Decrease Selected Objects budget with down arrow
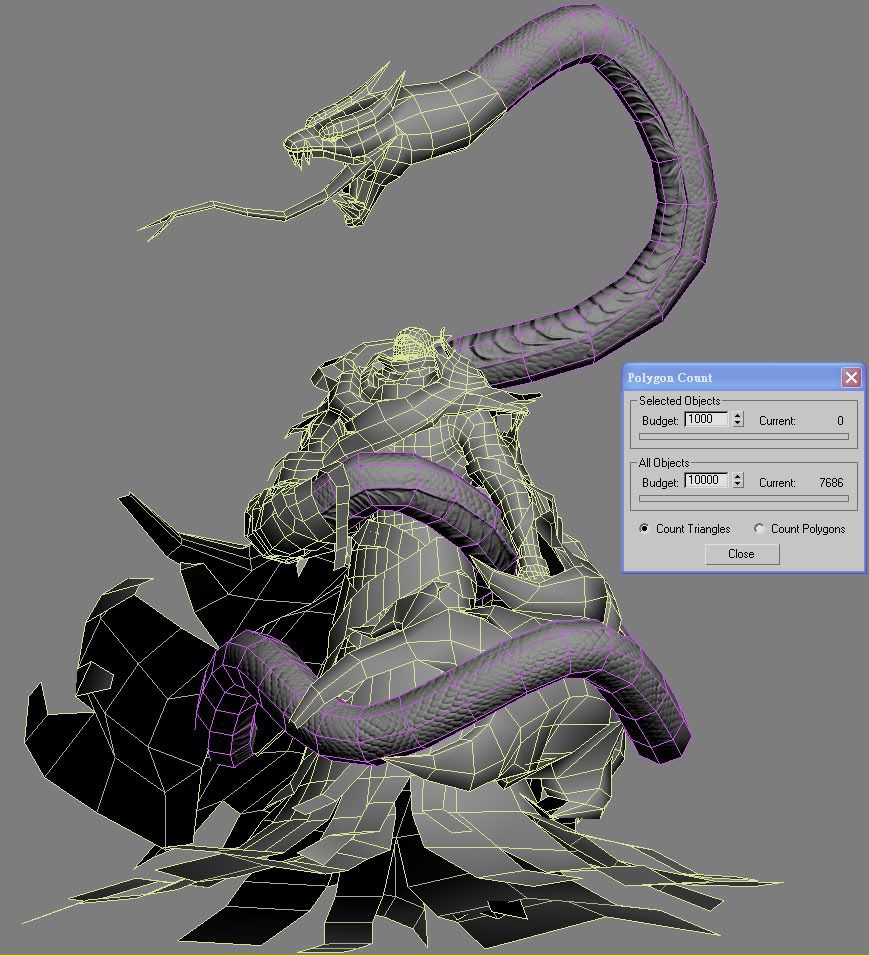Image resolution: width=869 pixels, height=956 pixels. [x=738, y=424]
